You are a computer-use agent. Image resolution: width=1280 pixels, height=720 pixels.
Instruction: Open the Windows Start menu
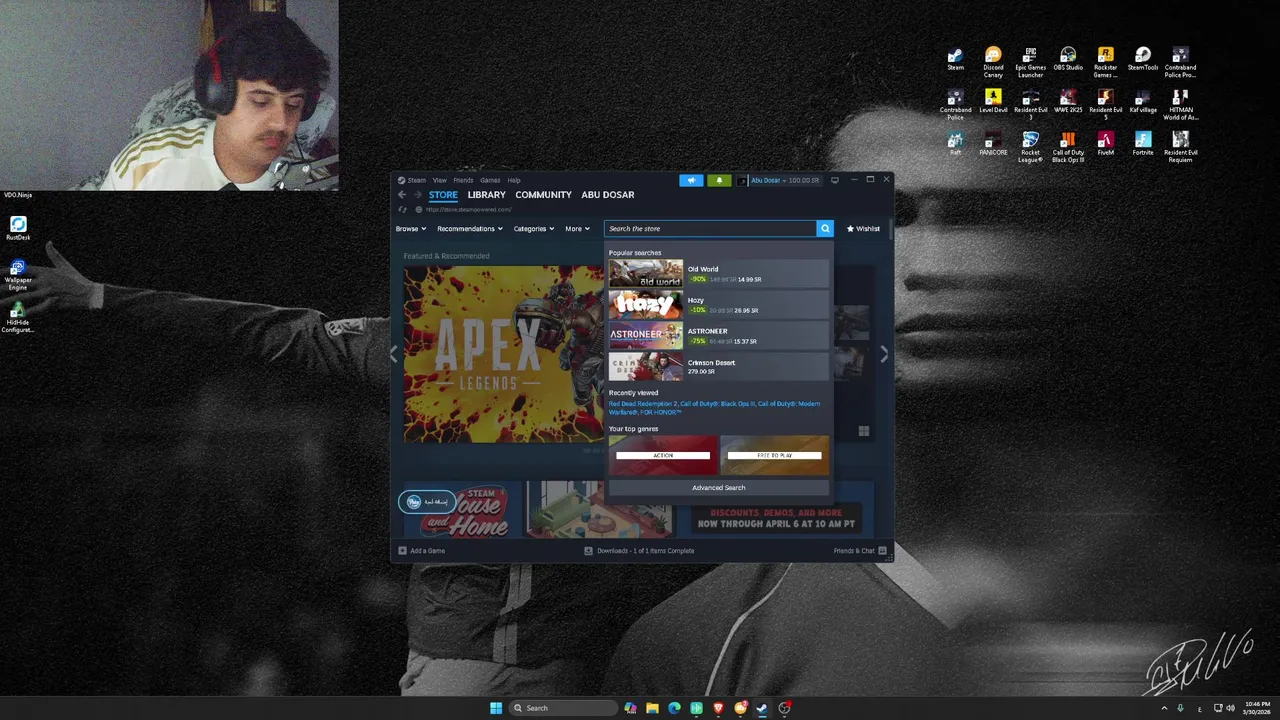[x=496, y=708]
